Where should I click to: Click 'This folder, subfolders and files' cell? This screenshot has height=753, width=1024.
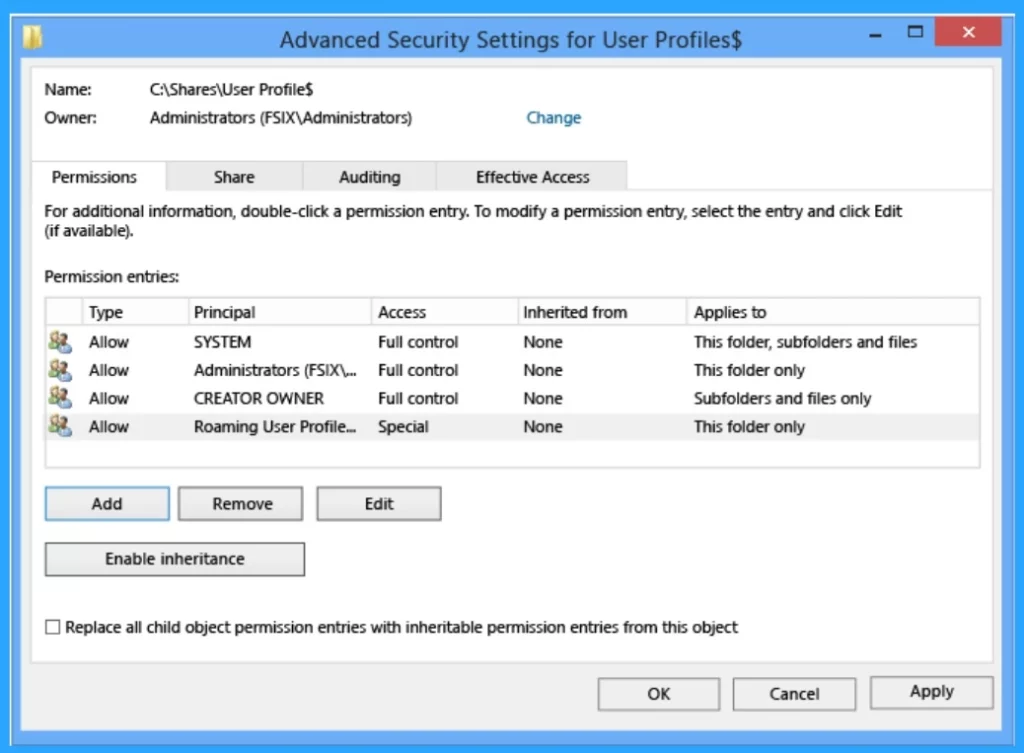(805, 342)
